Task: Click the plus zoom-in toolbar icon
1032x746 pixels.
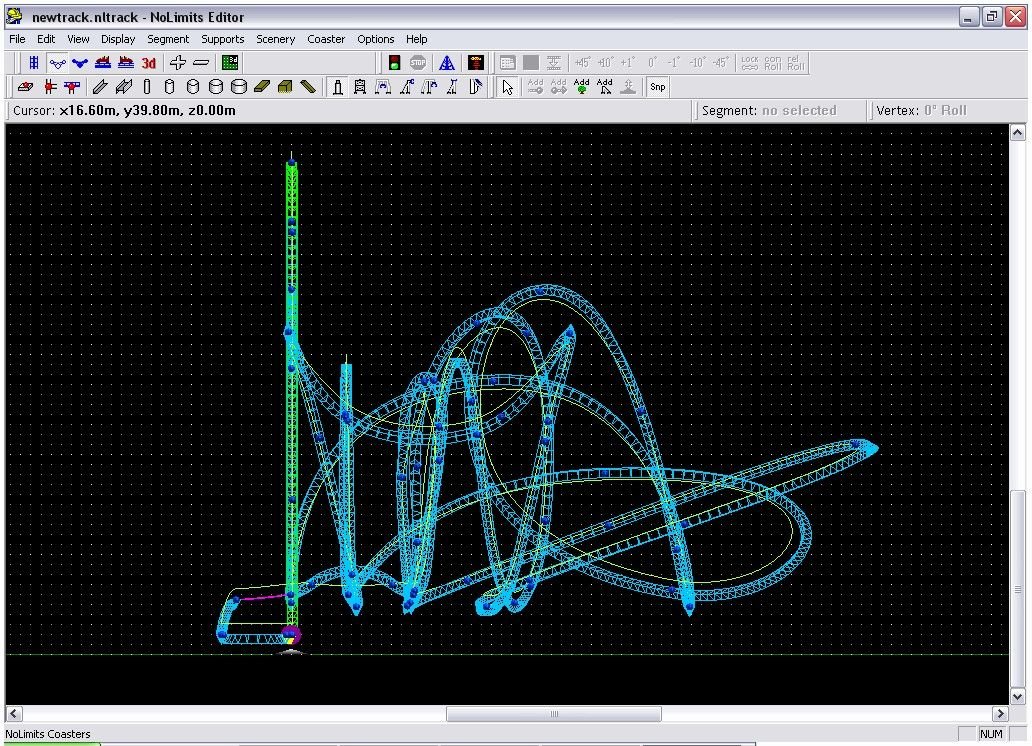Action: tap(177, 63)
